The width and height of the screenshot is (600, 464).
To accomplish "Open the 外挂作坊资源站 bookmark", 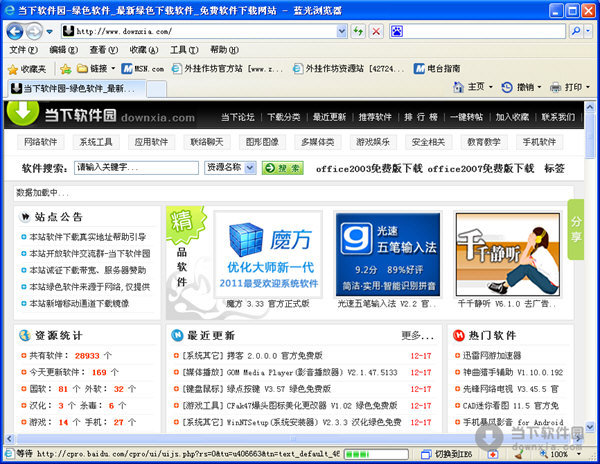I will [x=348, y=69].
